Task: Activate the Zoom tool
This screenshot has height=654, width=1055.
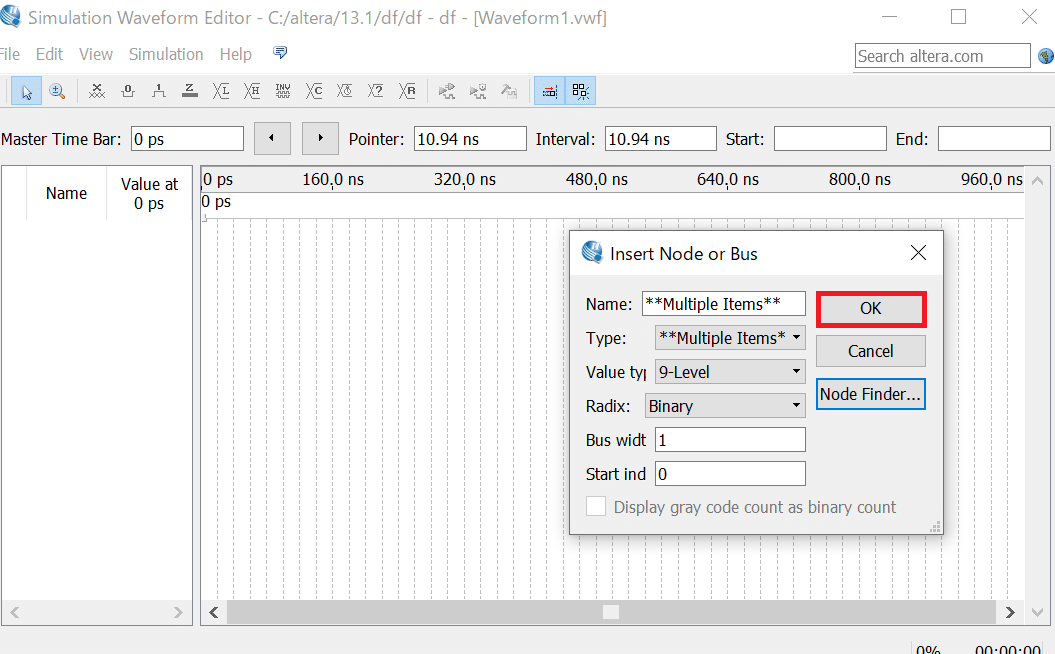Action: (57, 92)
